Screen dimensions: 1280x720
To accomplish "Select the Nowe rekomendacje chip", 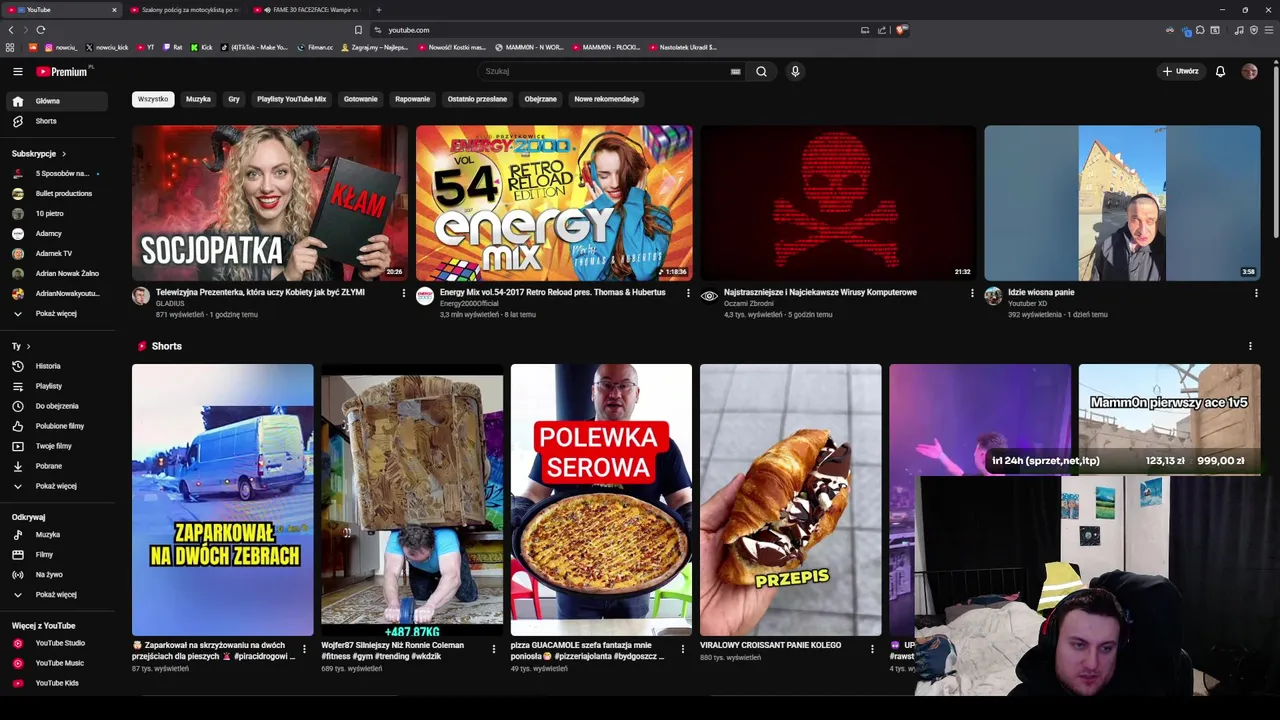I will (x=606, y=99).
